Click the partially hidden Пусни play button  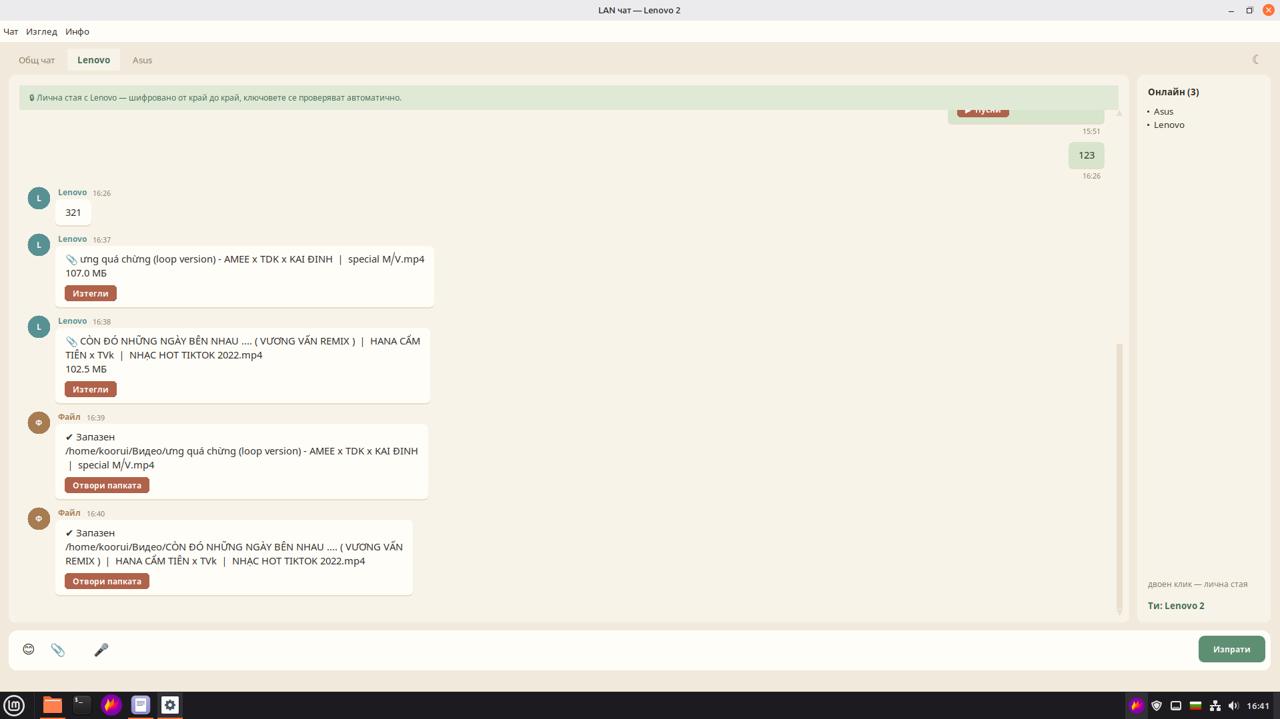[983, 112]
